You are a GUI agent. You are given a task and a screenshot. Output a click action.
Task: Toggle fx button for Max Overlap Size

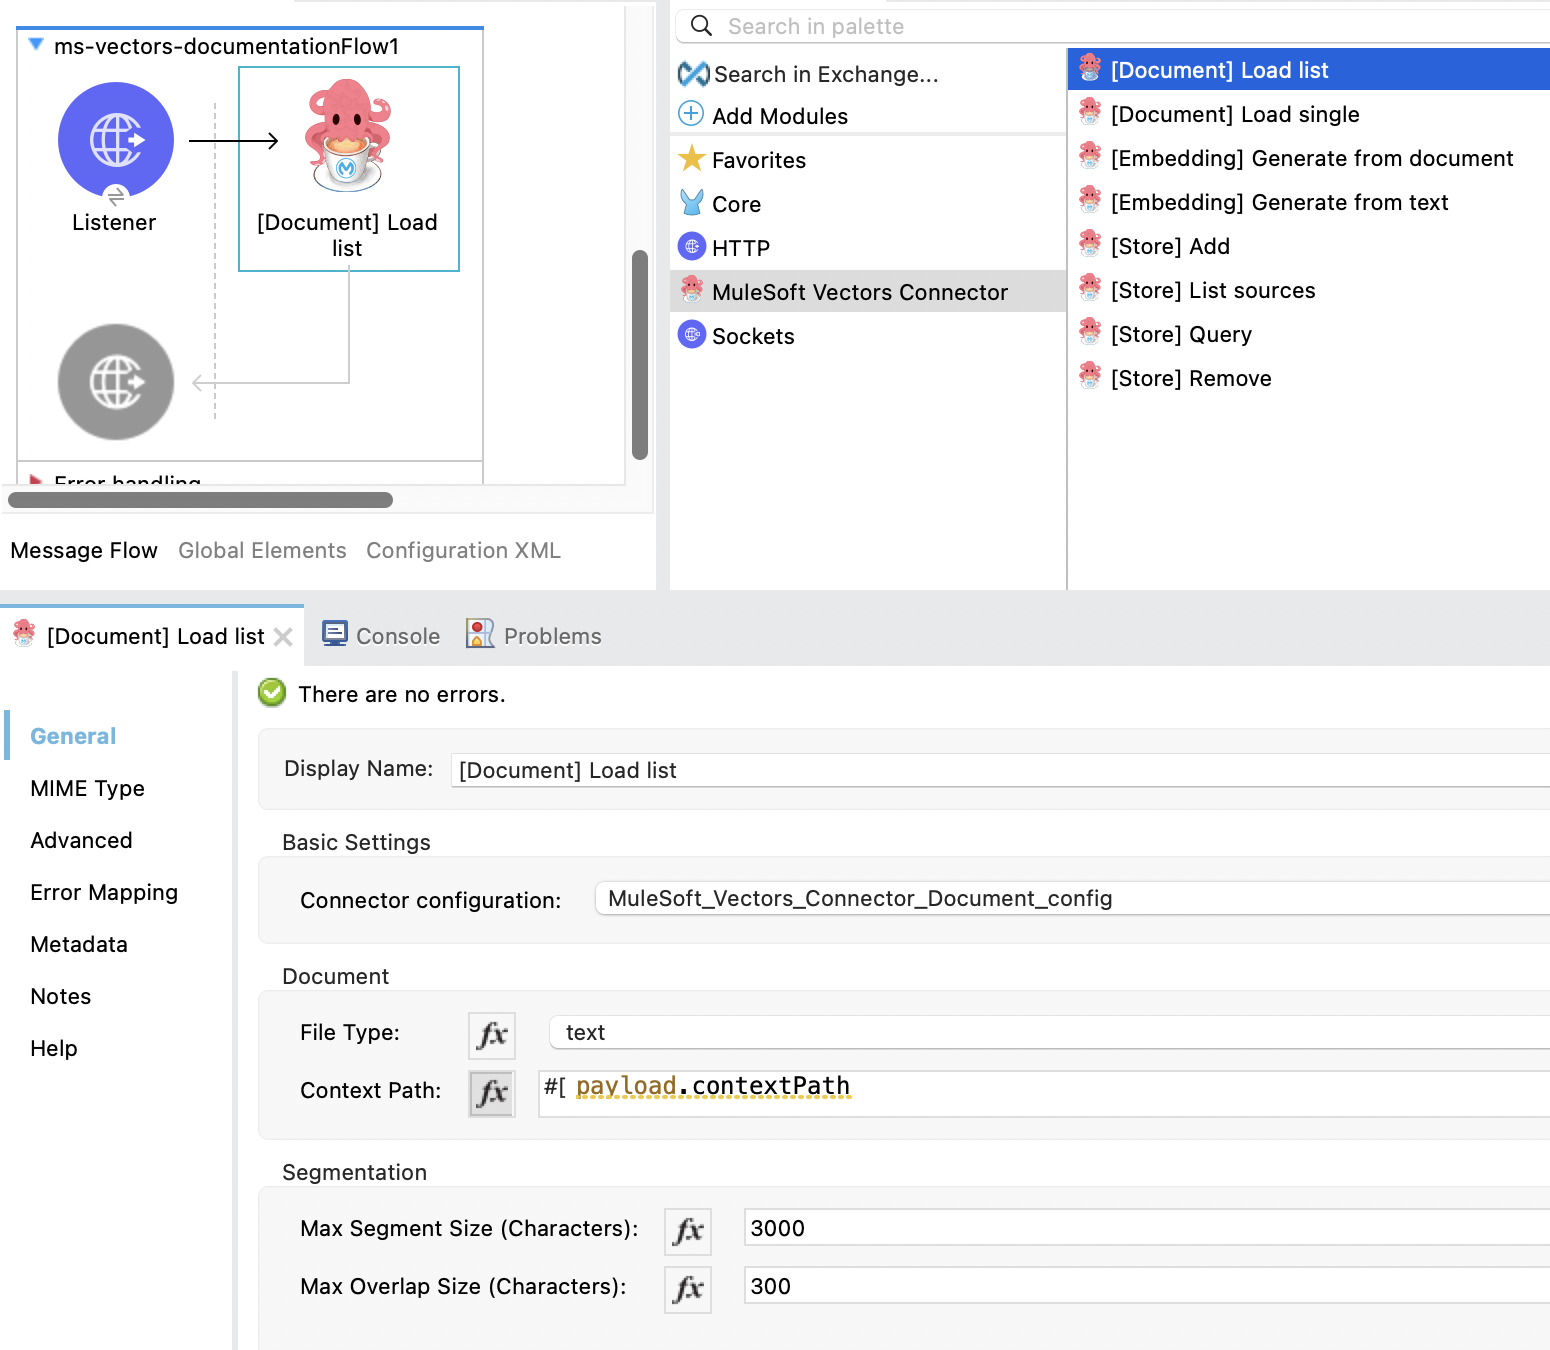(688, 1289)
